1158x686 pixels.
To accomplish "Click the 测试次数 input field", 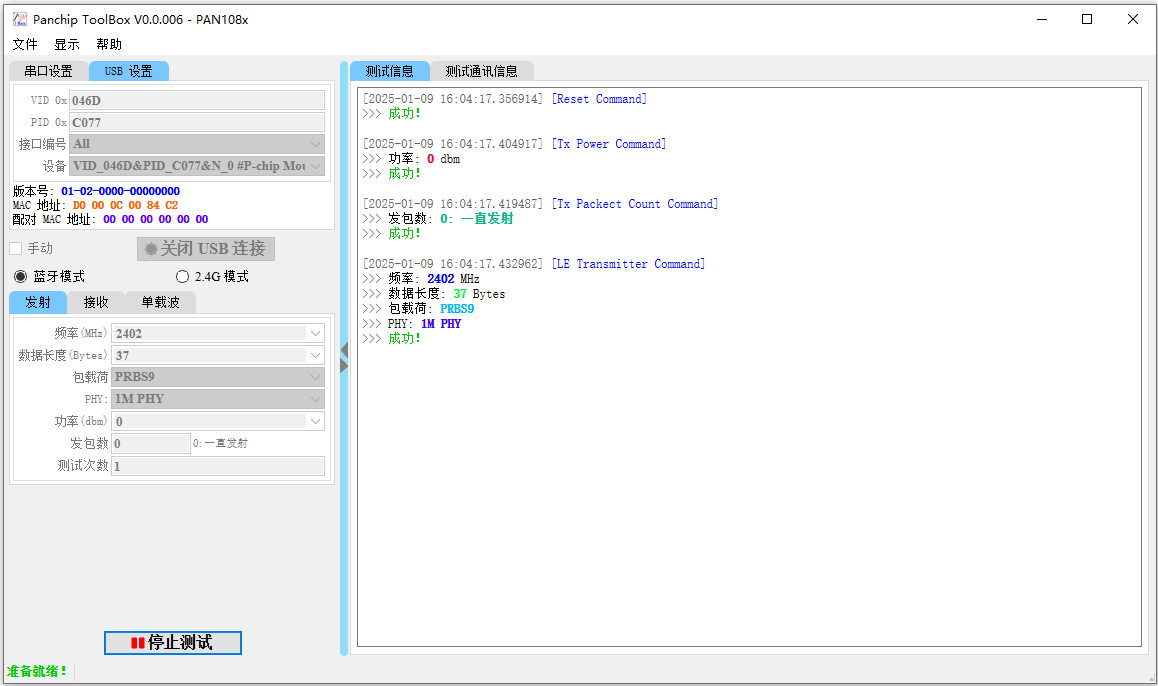I will pos(218,465).
